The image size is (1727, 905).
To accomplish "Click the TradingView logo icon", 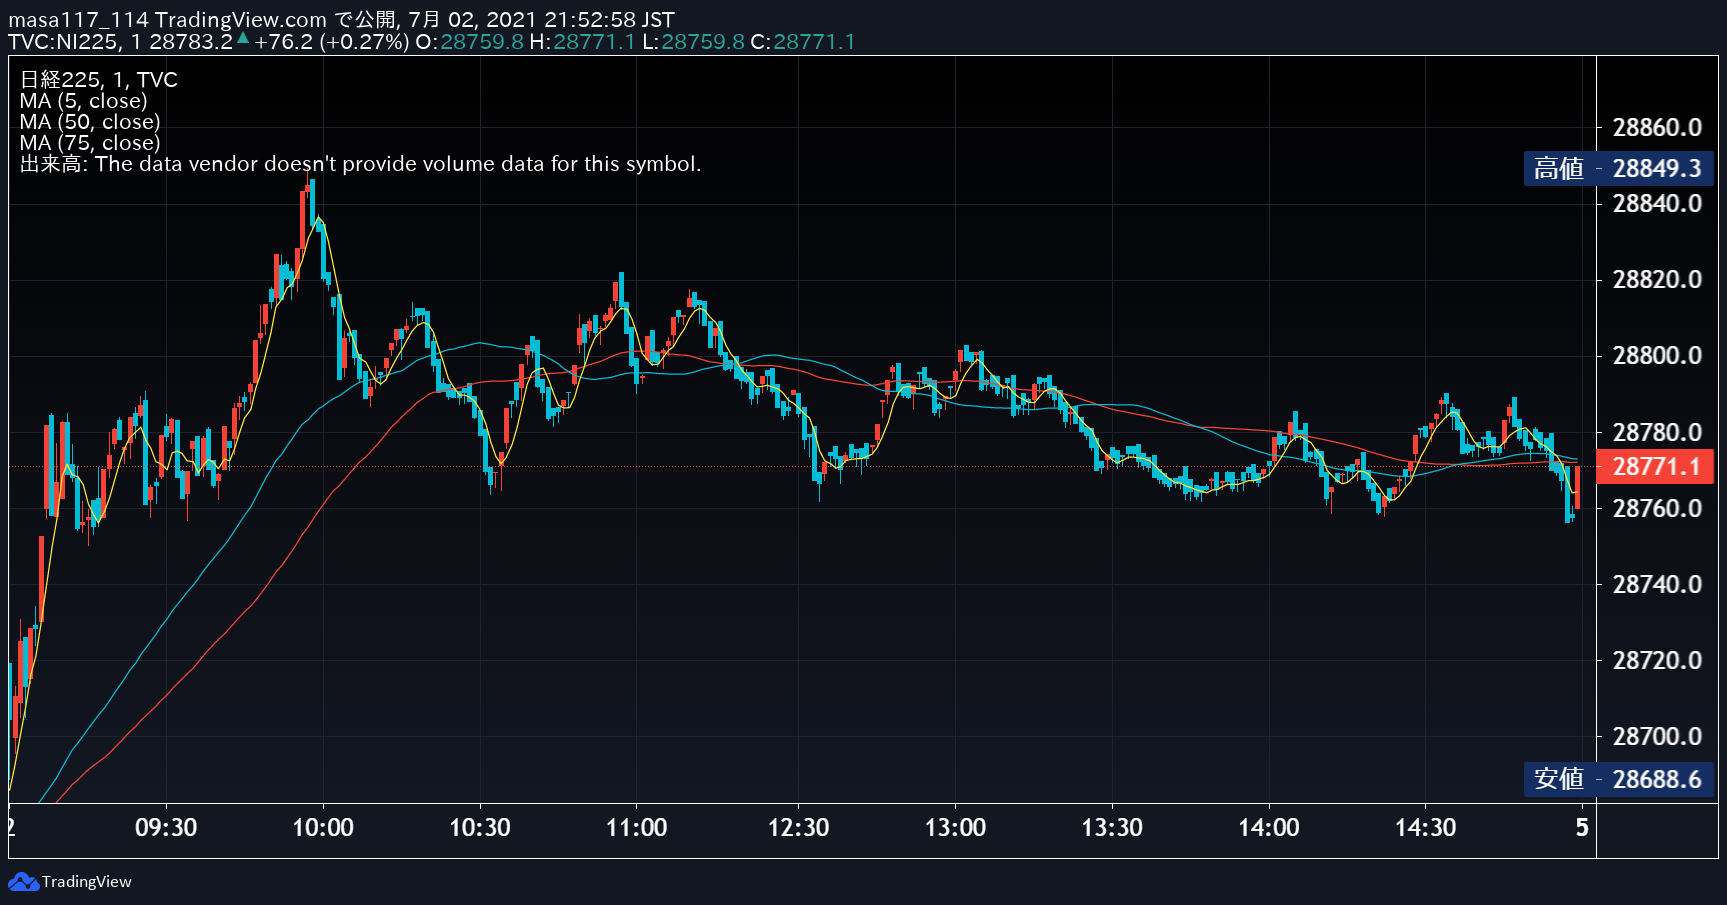I will (23, 882).
